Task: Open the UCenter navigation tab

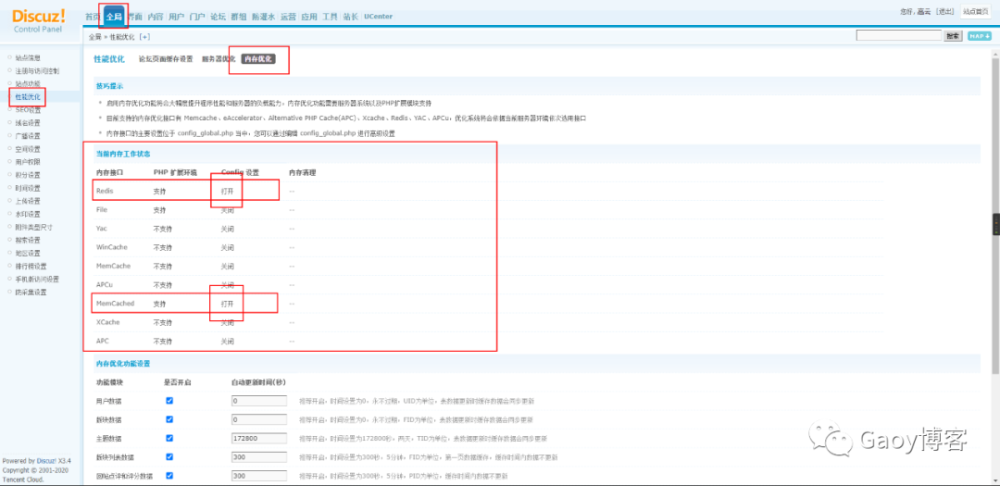Action: click(378, 17)
